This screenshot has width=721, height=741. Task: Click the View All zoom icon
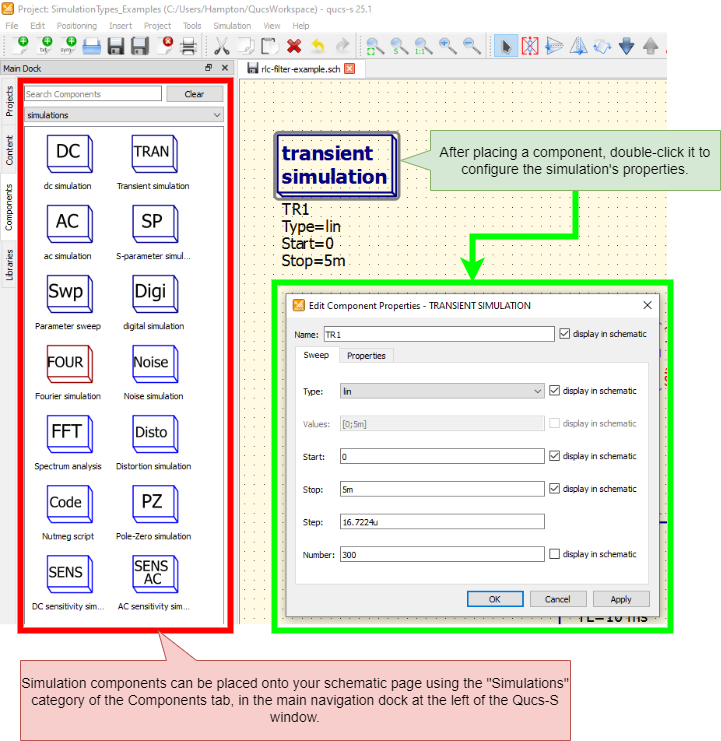pyautogui.click(x=375, y=46)
